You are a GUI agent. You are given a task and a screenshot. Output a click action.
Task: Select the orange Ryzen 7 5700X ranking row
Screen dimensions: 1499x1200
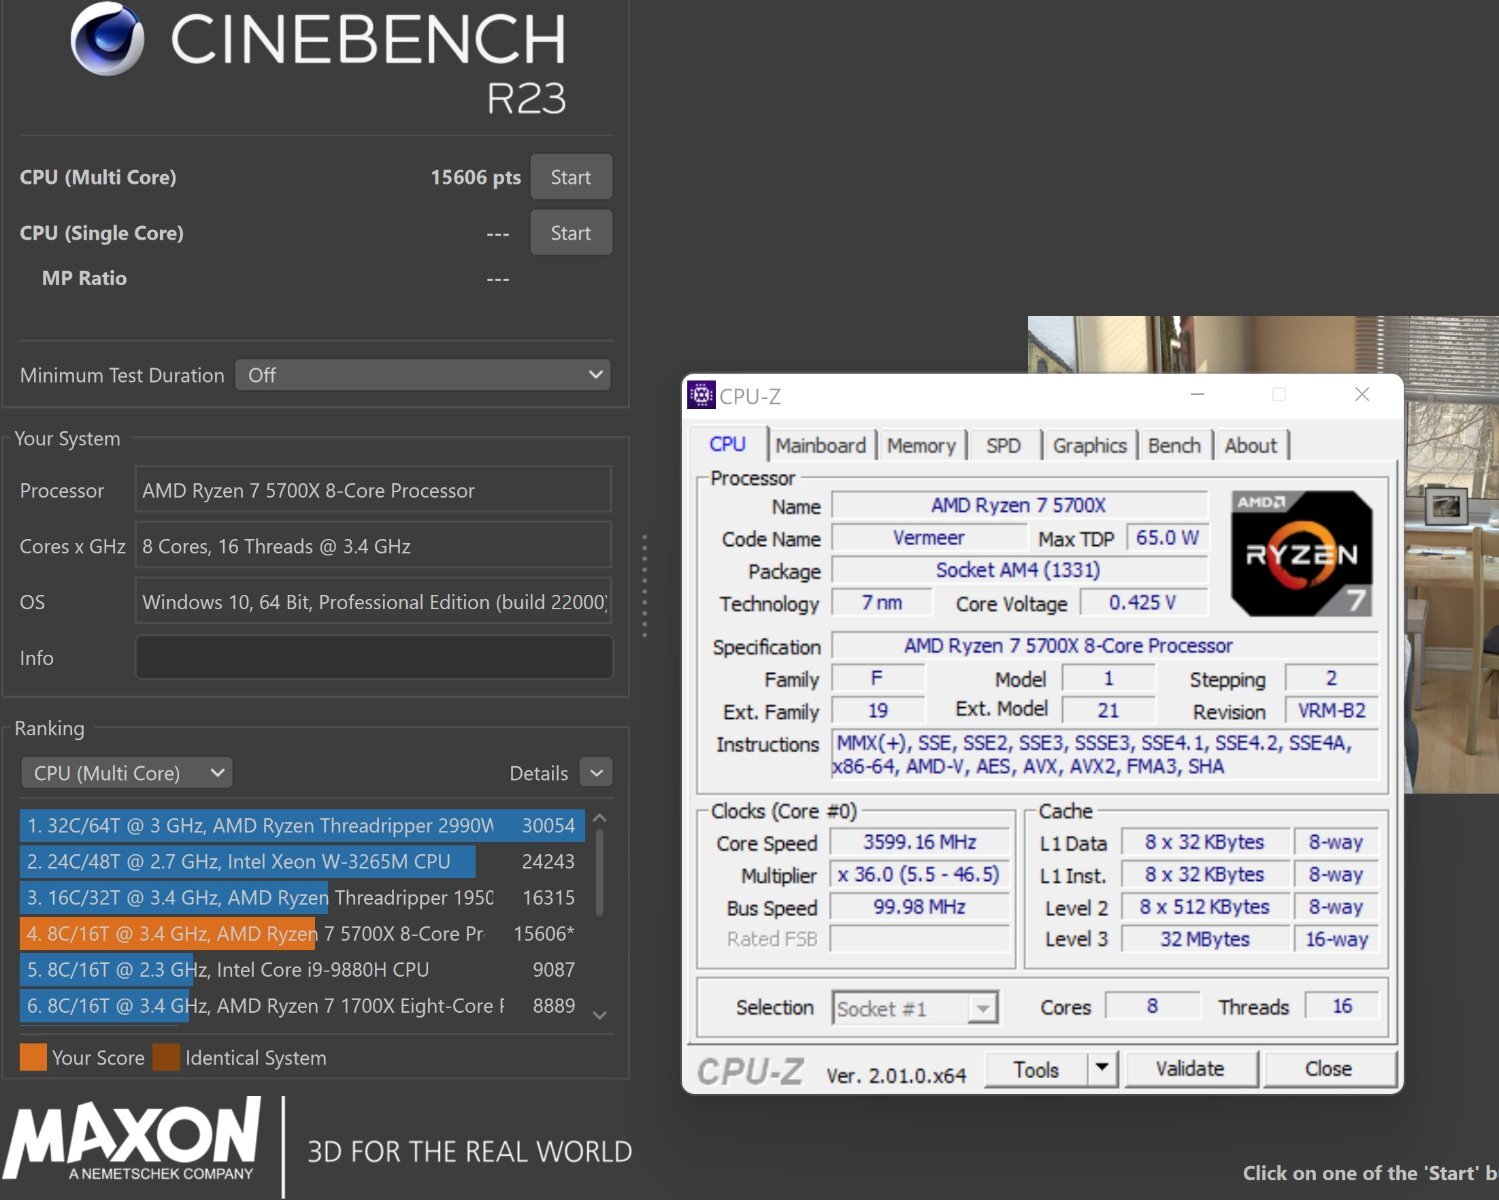[302, 933]
